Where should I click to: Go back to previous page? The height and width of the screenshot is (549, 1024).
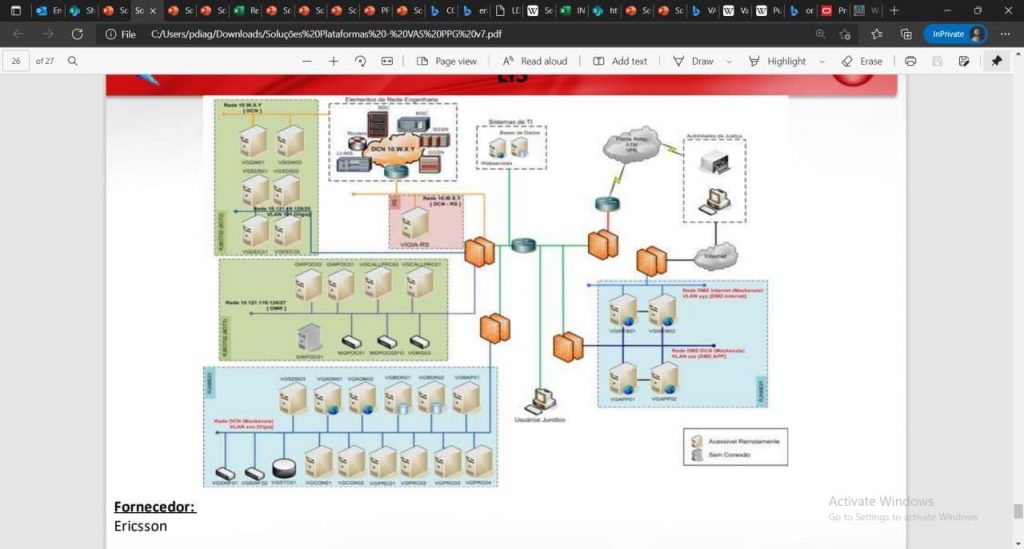tap(18, 34)
